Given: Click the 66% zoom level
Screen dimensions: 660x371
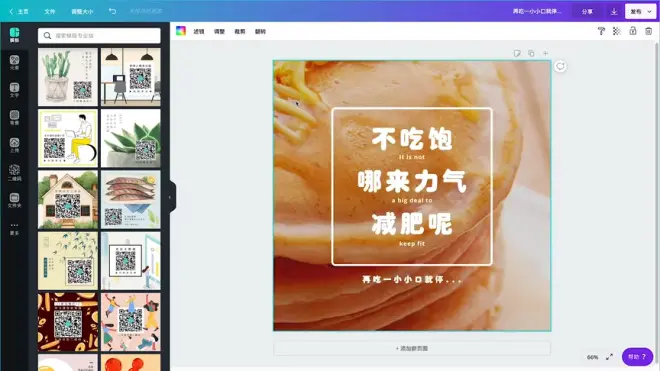Looking at the screenshot, I should 592,357.
